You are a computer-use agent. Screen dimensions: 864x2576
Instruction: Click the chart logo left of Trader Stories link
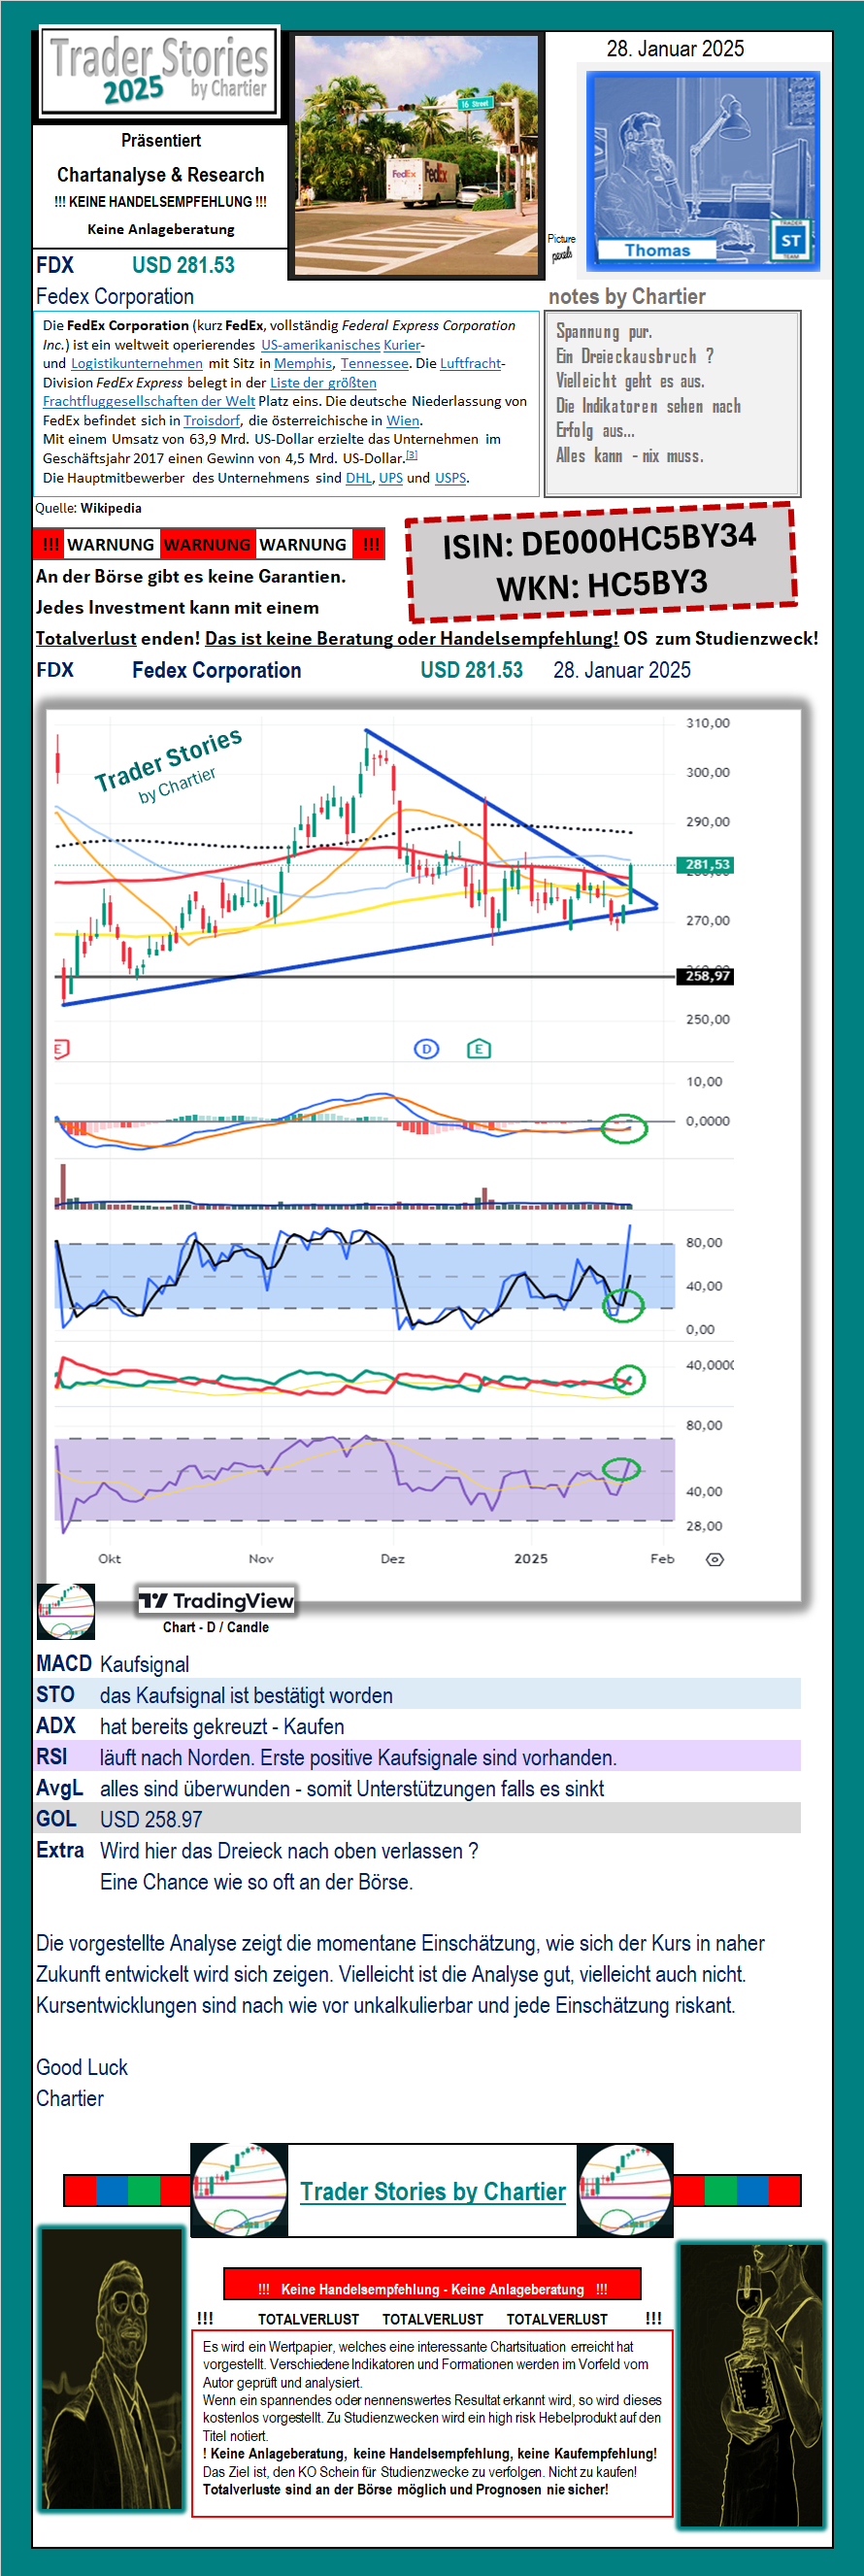pyautogui.click(x=239, y=2190)
